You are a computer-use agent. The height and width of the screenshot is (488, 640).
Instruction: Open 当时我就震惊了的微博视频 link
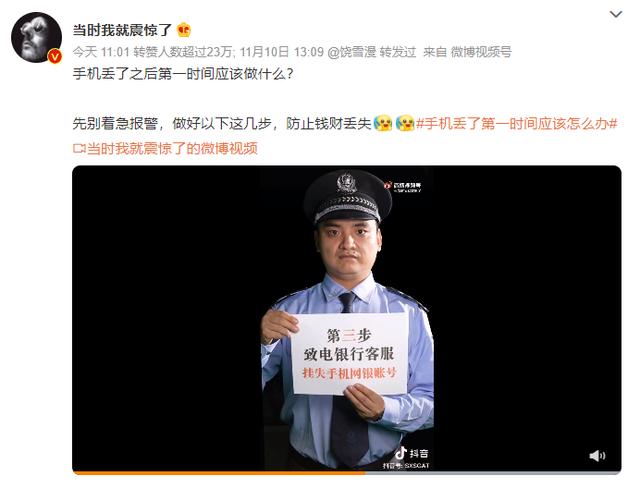[172, 149]
